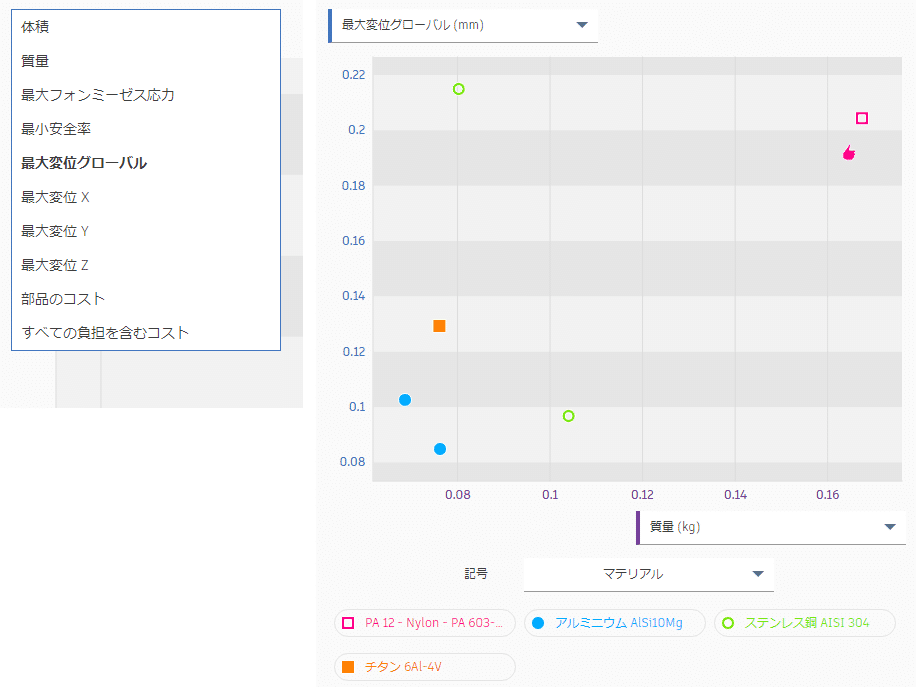This screenshot has width=916, height=687.
Task: Pick 最小安全率 from the list
Action: click(146, 129)
